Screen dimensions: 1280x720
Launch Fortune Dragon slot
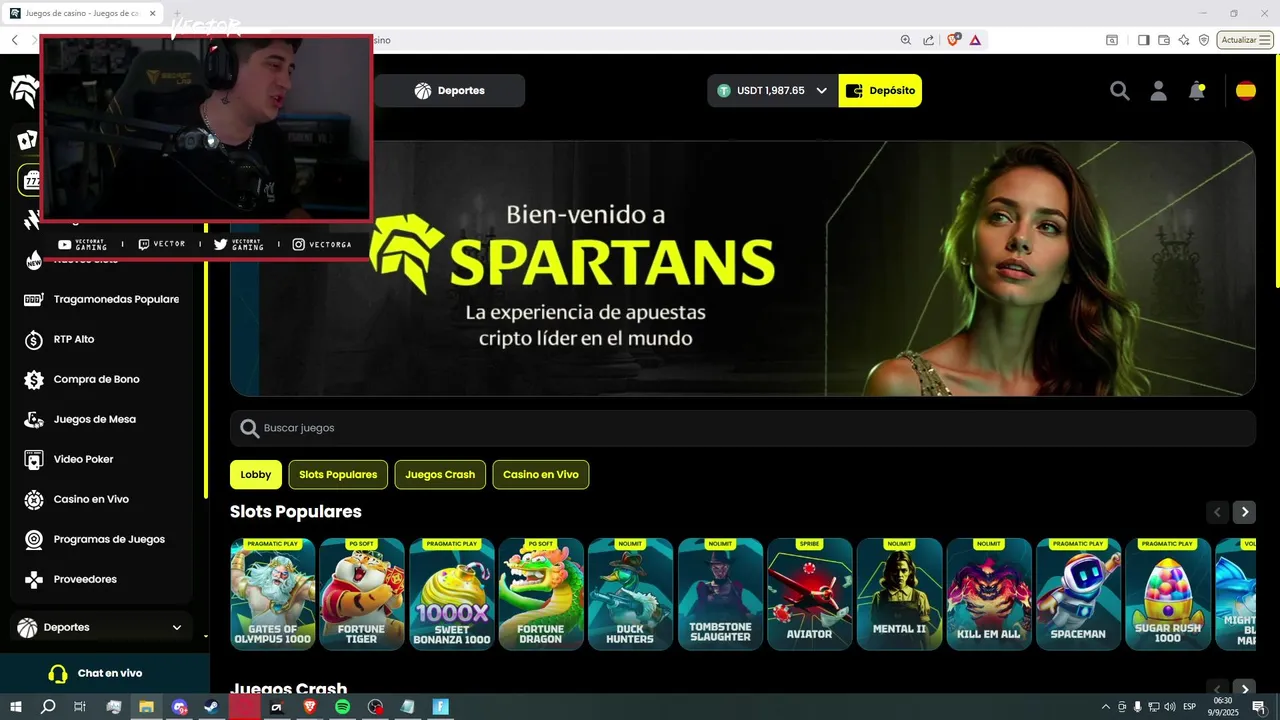[541, 594]
